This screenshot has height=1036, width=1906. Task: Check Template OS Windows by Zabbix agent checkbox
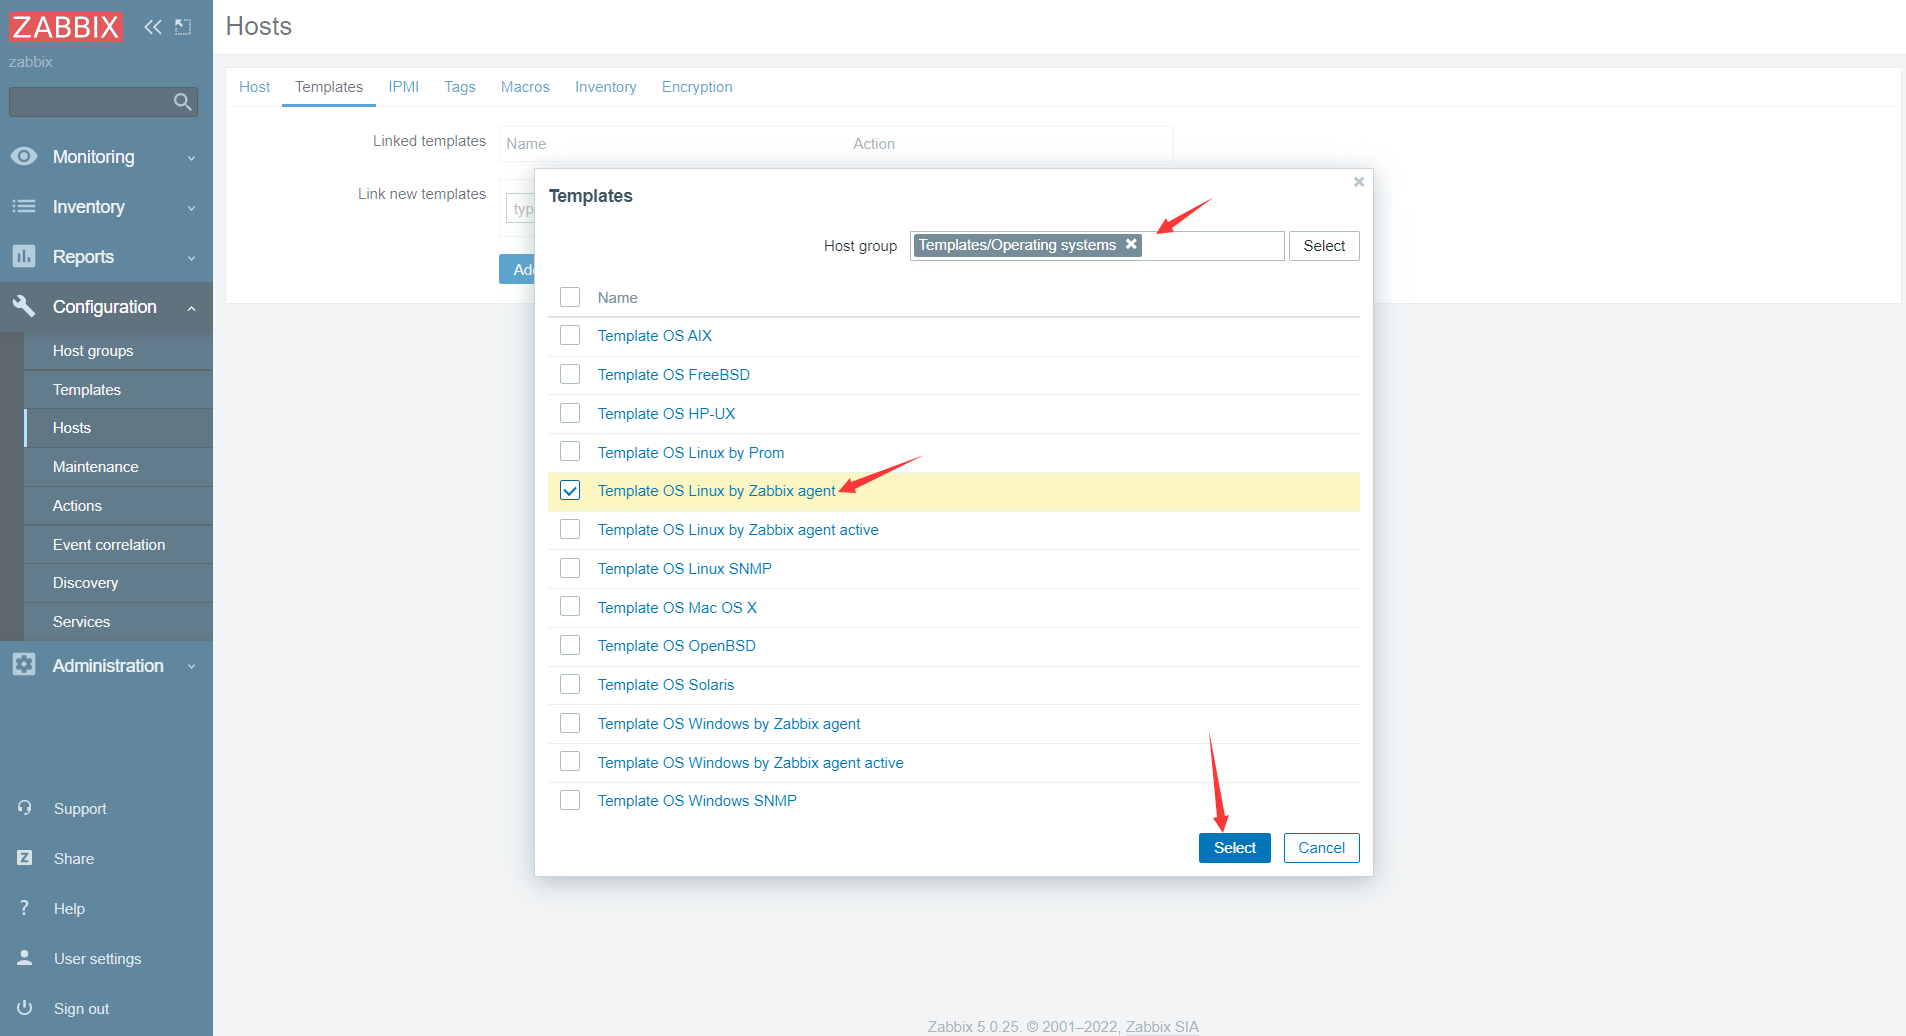click(570, 723)
